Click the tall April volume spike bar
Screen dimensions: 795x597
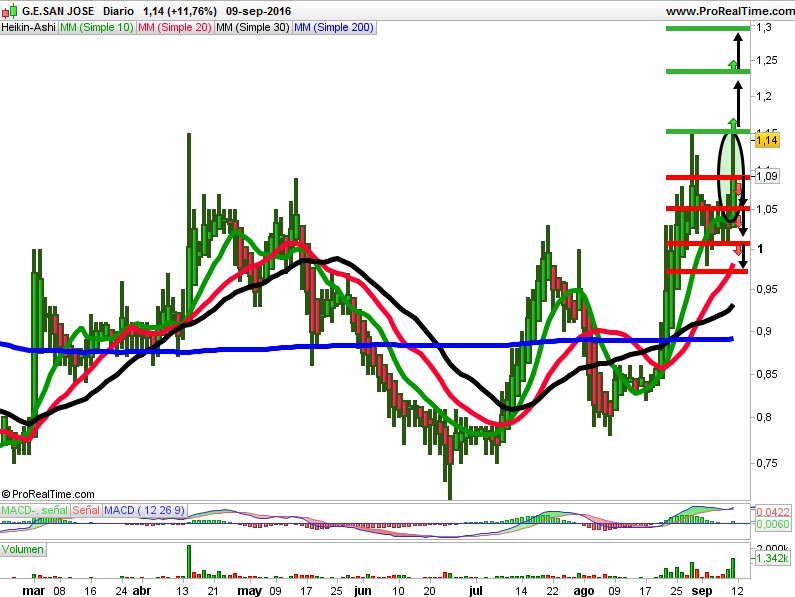(x=189, y=561)
